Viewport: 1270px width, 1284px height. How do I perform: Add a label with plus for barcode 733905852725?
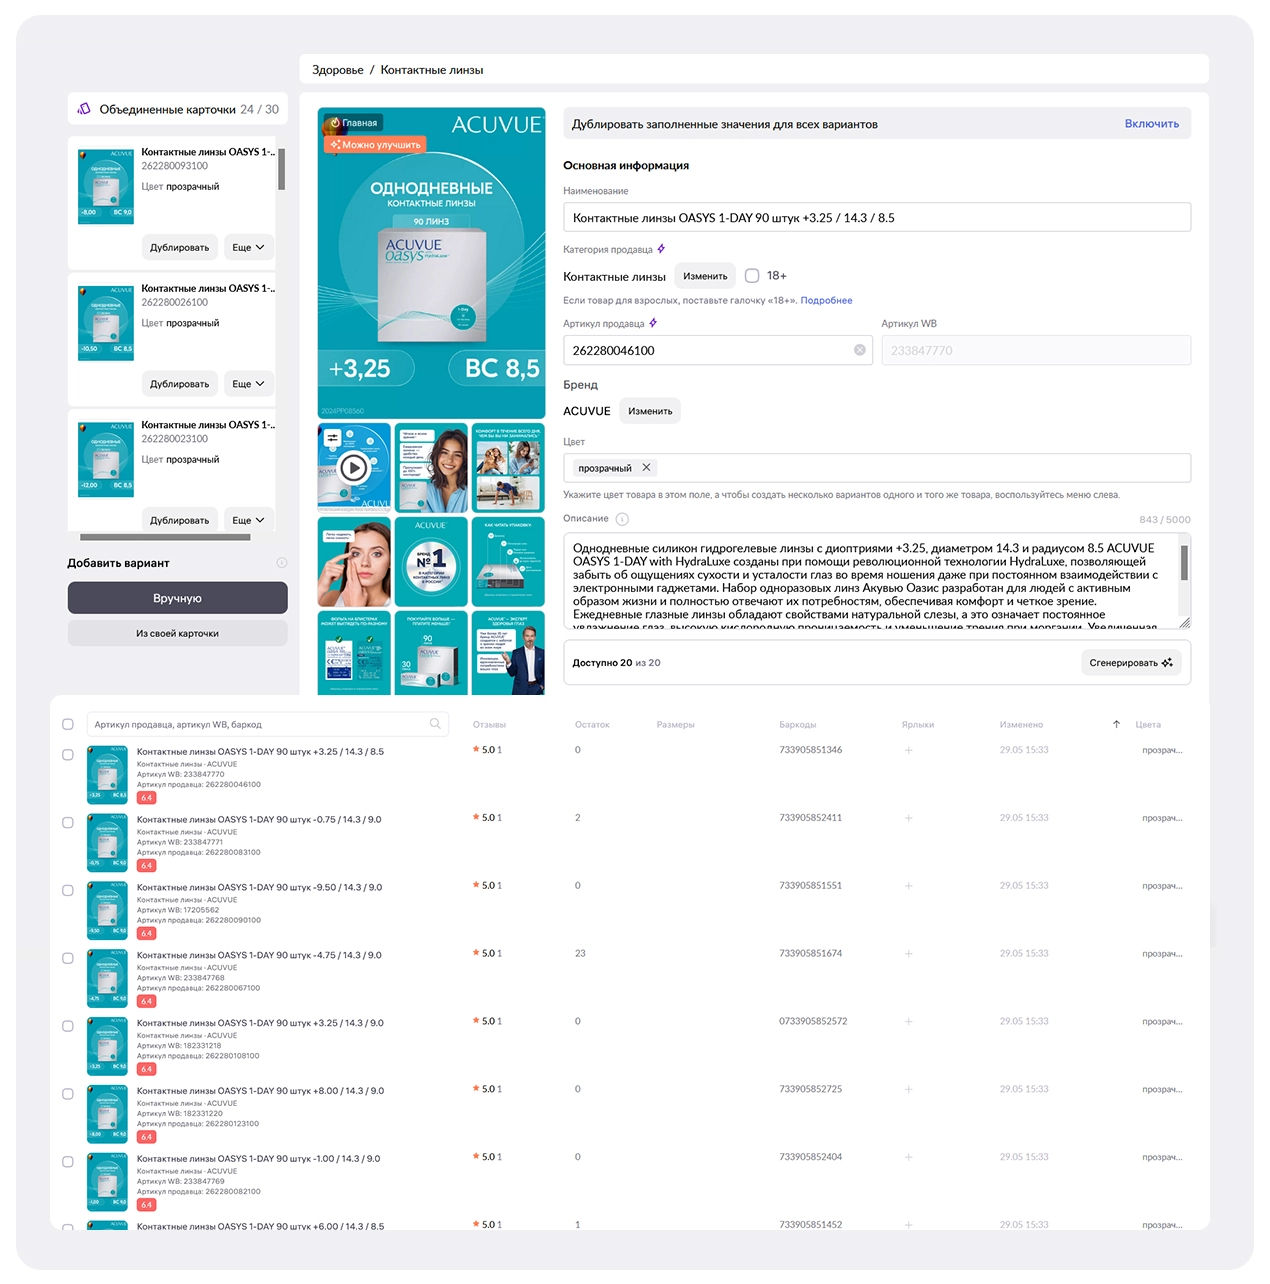point(908,1089)
